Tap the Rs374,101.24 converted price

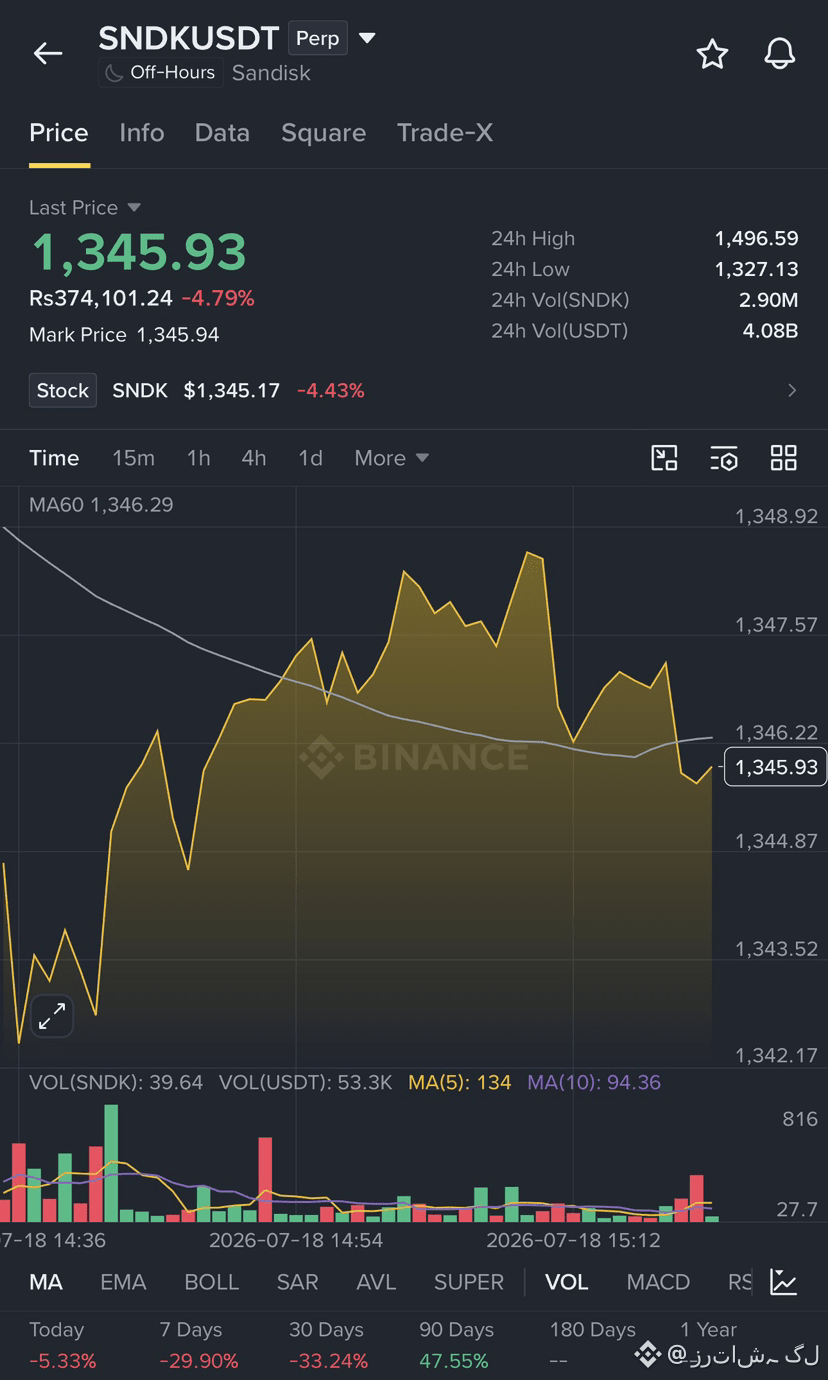tap(101, 298)
